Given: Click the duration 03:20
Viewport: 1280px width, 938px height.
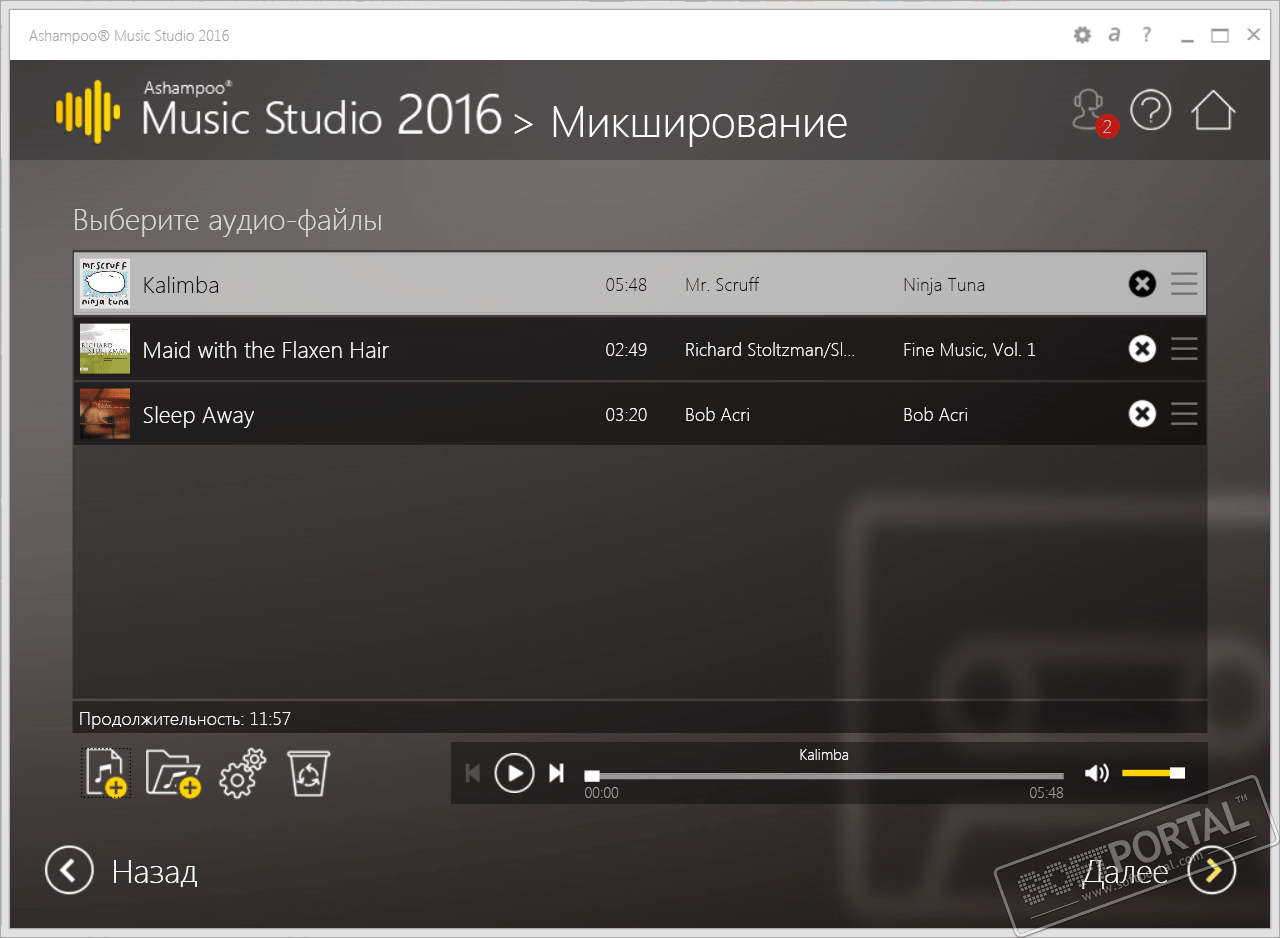Looking at the screenshot, I should click(x=626, y=415).
